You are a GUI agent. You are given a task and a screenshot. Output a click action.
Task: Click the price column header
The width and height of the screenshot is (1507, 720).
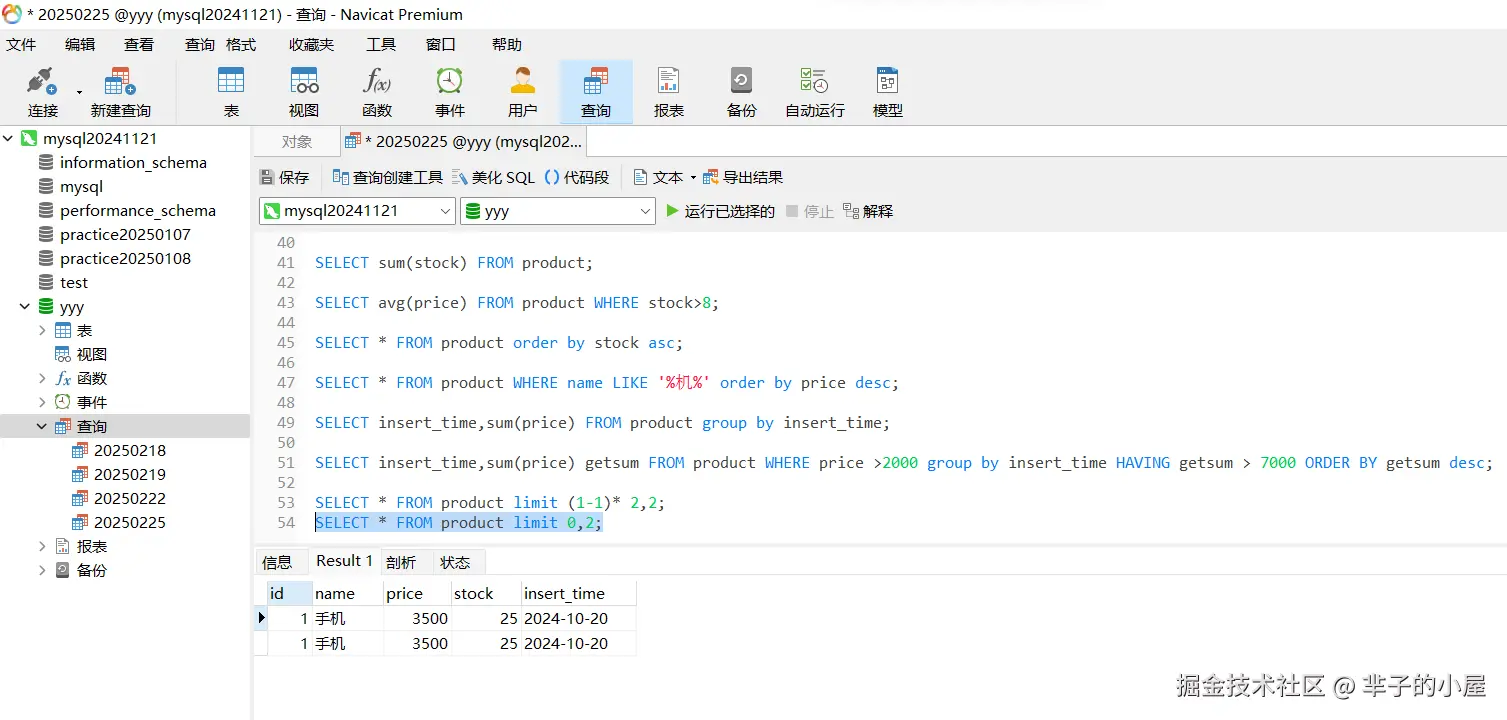[417, 593]
